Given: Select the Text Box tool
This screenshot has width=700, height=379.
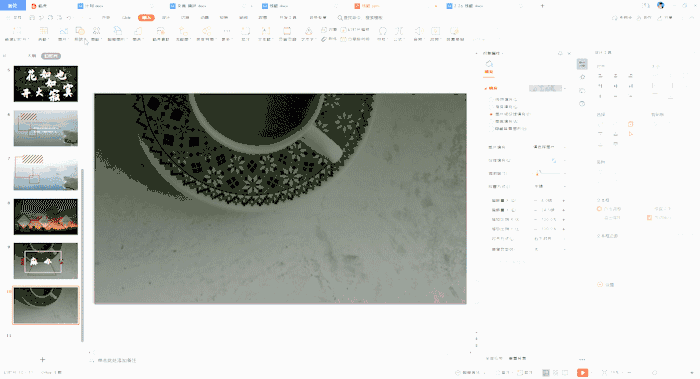Looking at the screenshot, I should 265,34.
